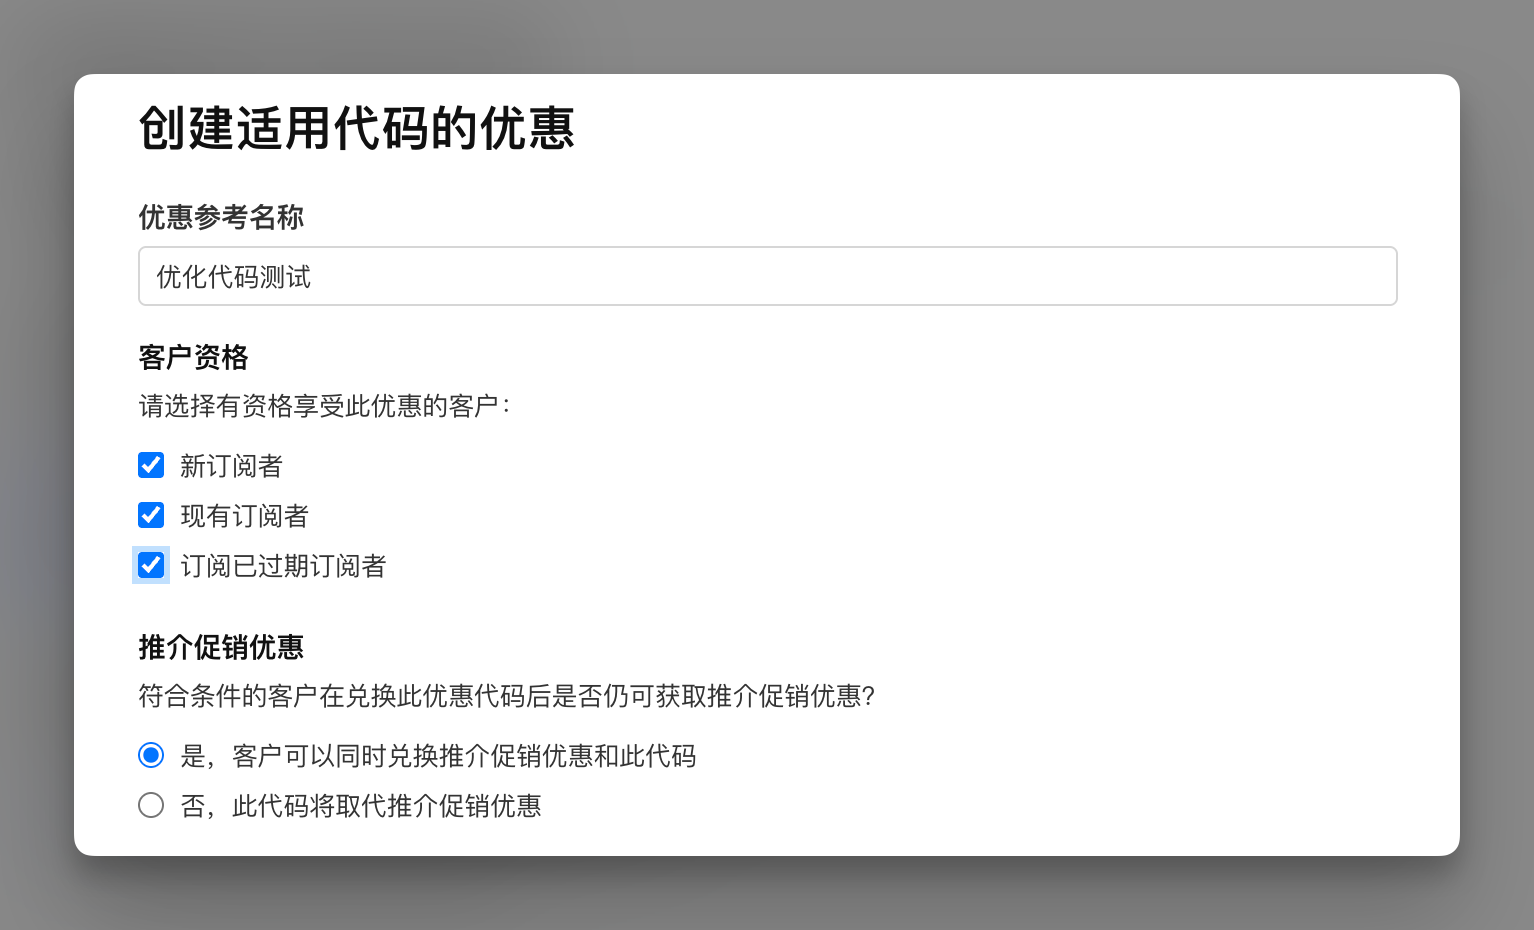1534x930 pixels.
Task: Uncheck the 新订阅者 checkbox
Action: 151,465
